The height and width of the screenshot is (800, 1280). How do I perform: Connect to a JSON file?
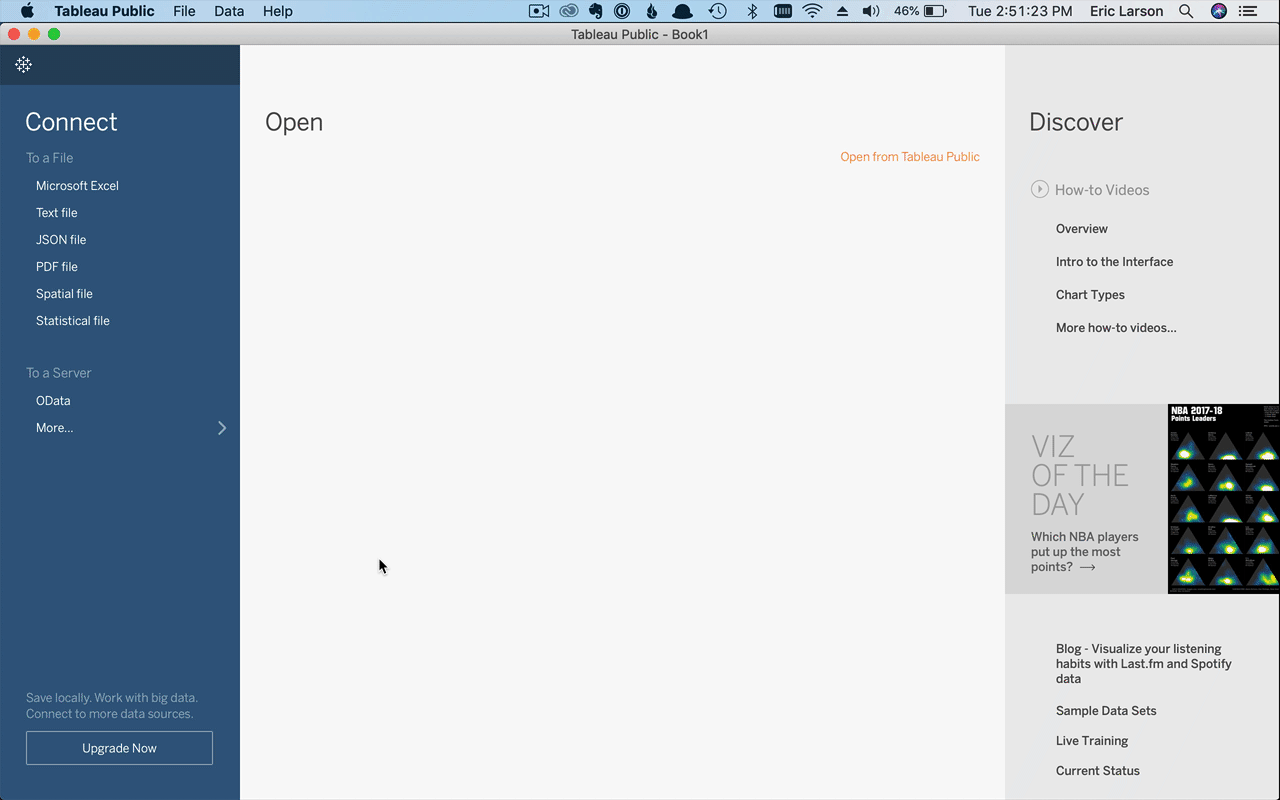(x=61, y=240)
